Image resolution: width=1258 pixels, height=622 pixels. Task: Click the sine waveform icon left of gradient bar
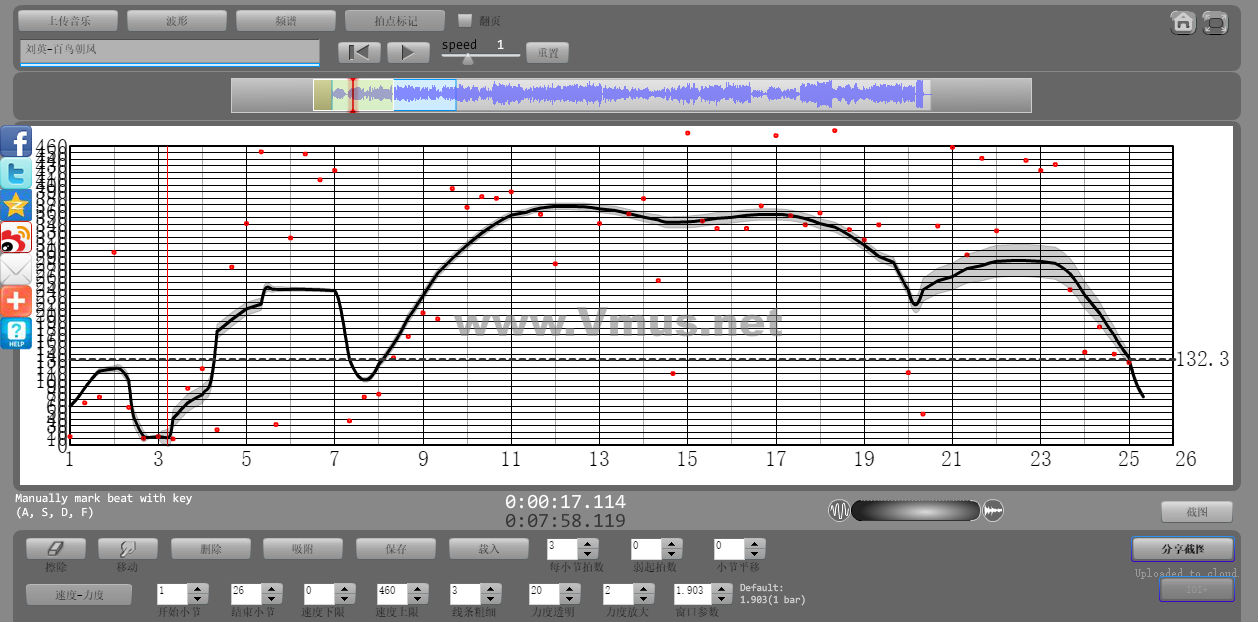pyautogui.click(x=839, y=511)
